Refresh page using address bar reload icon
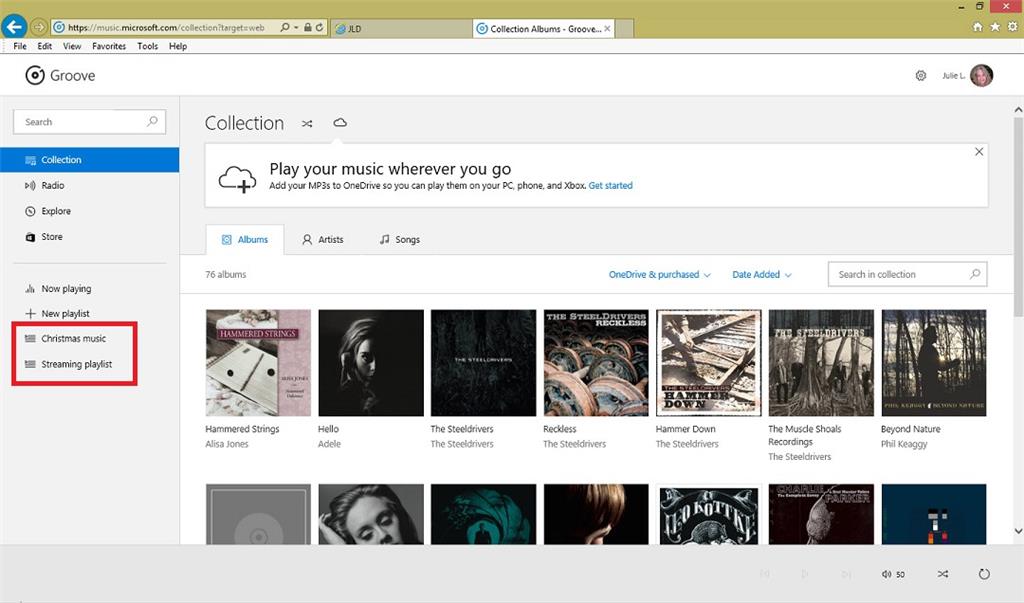 [319, 27]
